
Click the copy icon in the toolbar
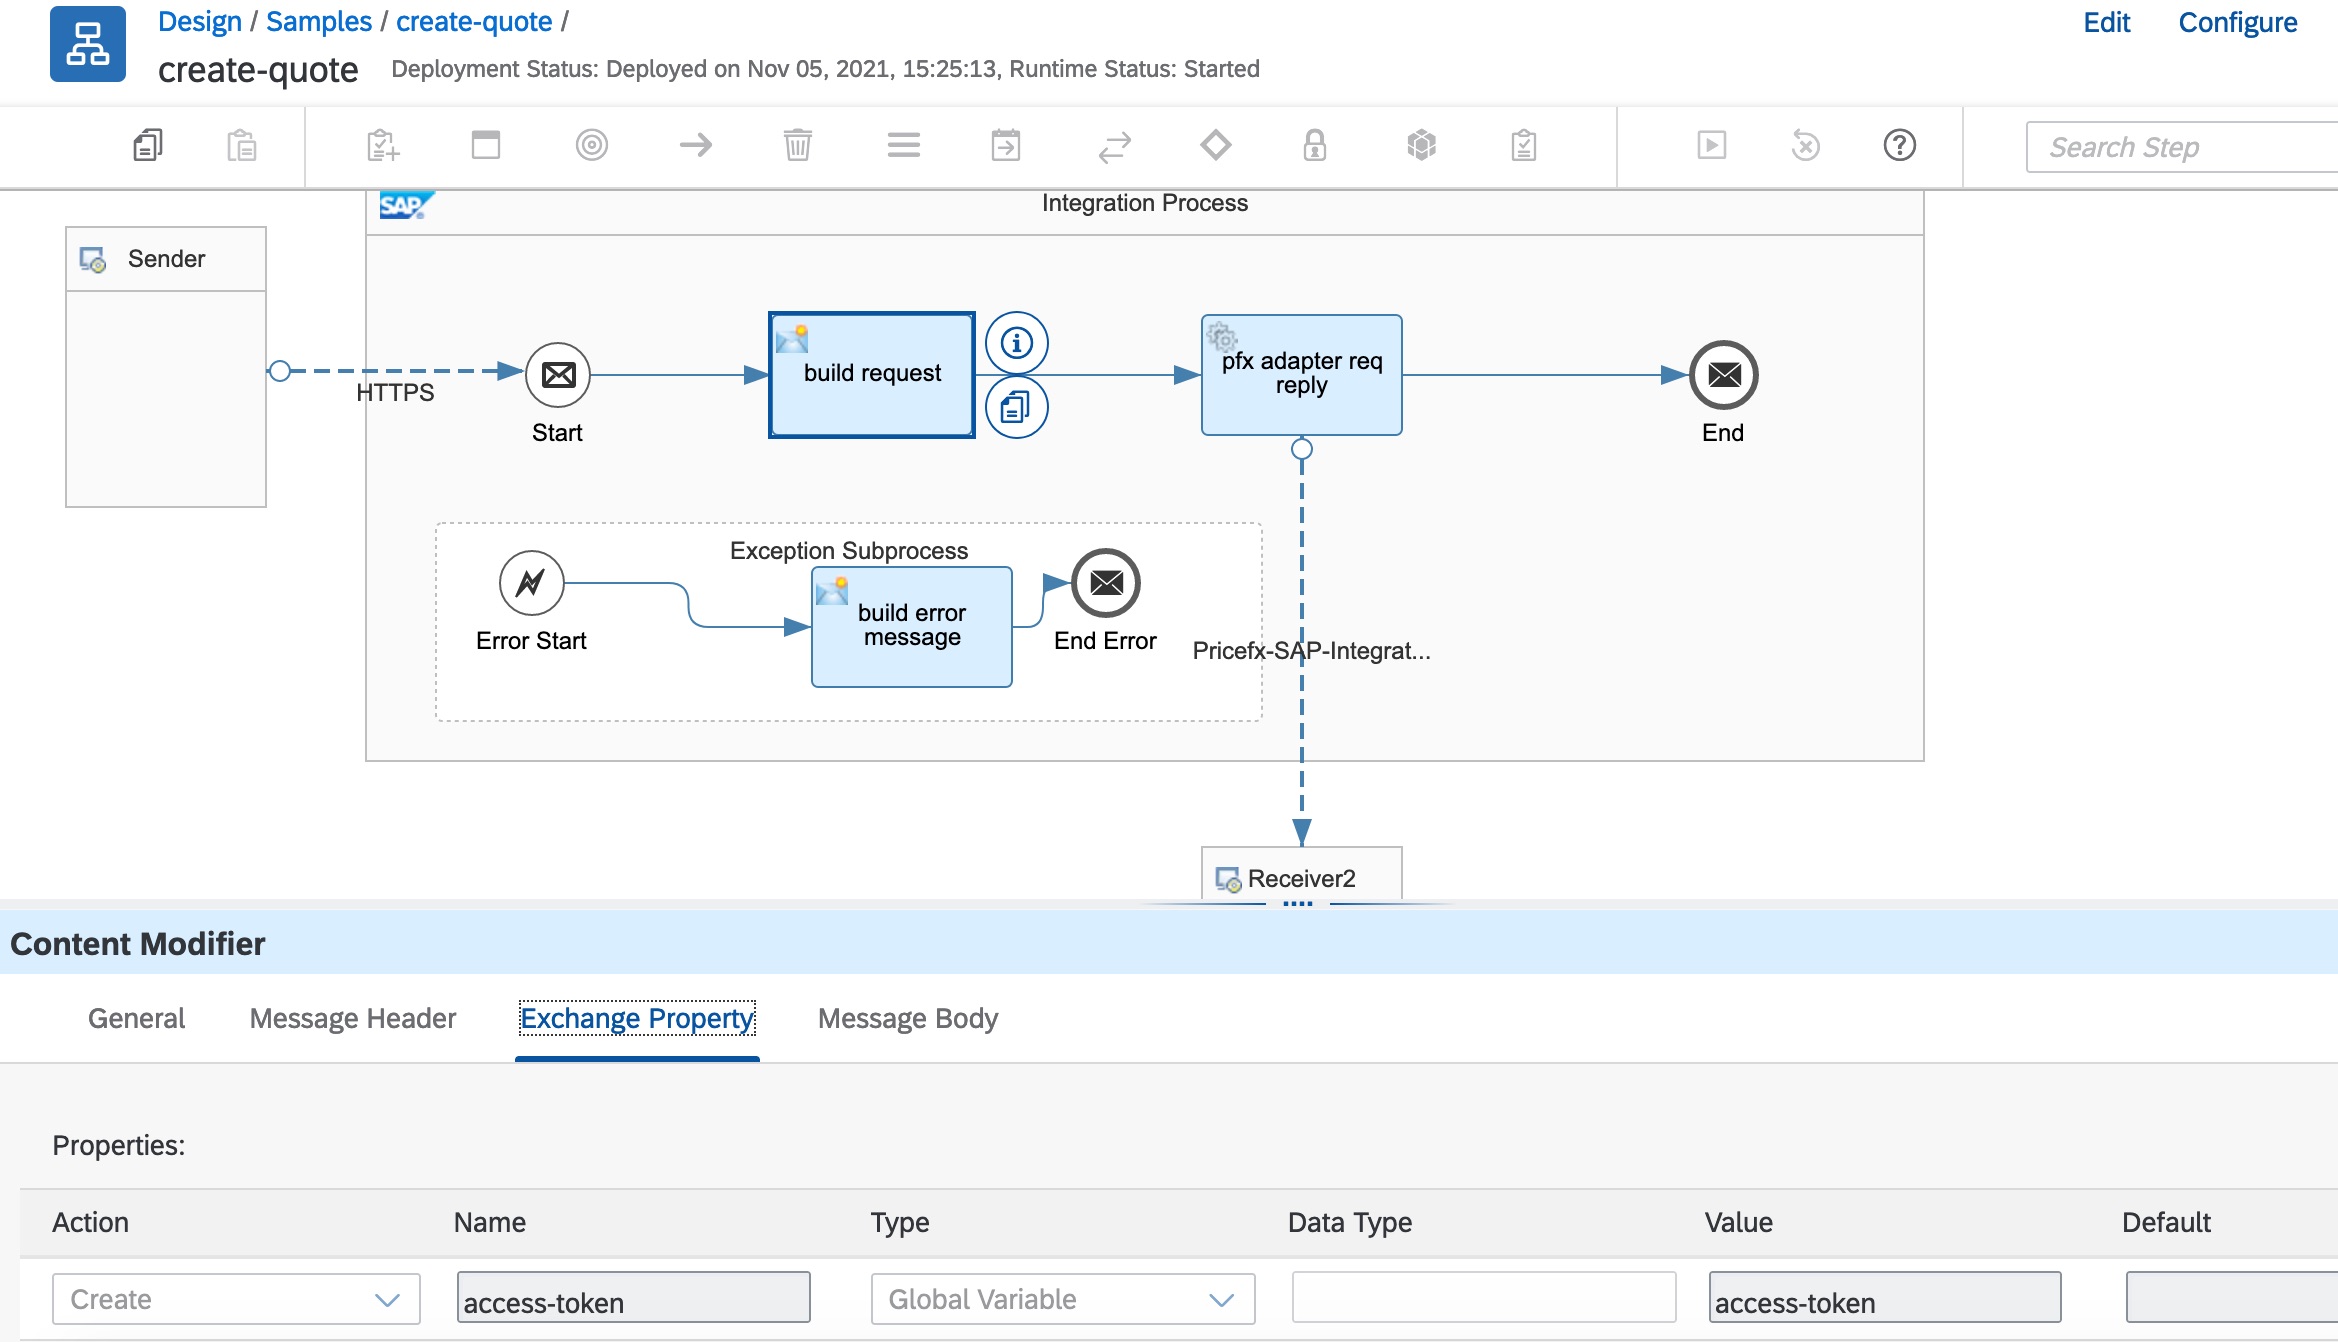coord(148,146)
